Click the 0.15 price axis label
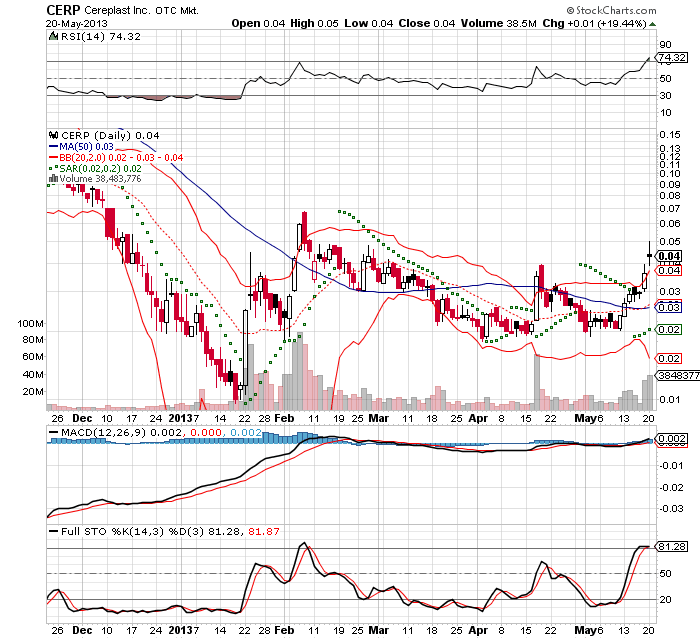The height and width of the screenshot is (639, 700). point(670,134)
